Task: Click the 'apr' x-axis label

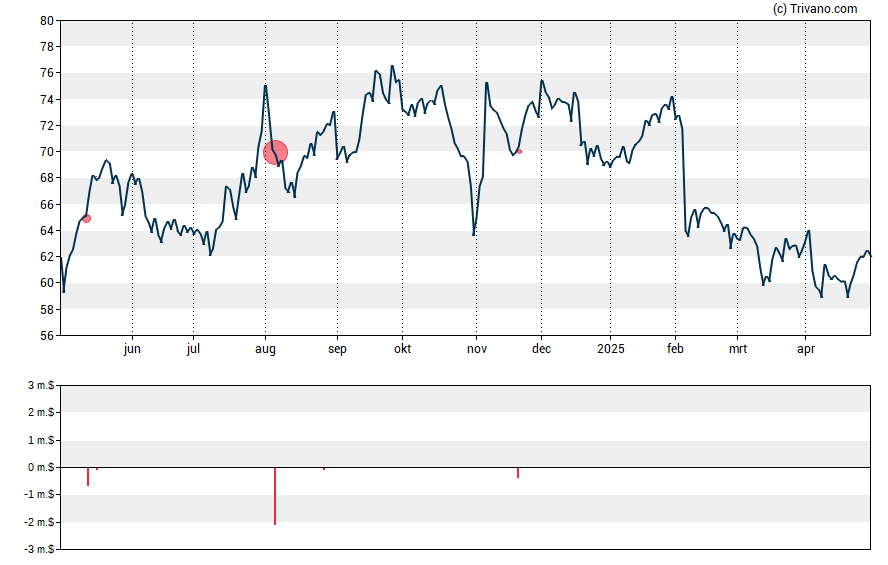Action: tap(806, 349)
